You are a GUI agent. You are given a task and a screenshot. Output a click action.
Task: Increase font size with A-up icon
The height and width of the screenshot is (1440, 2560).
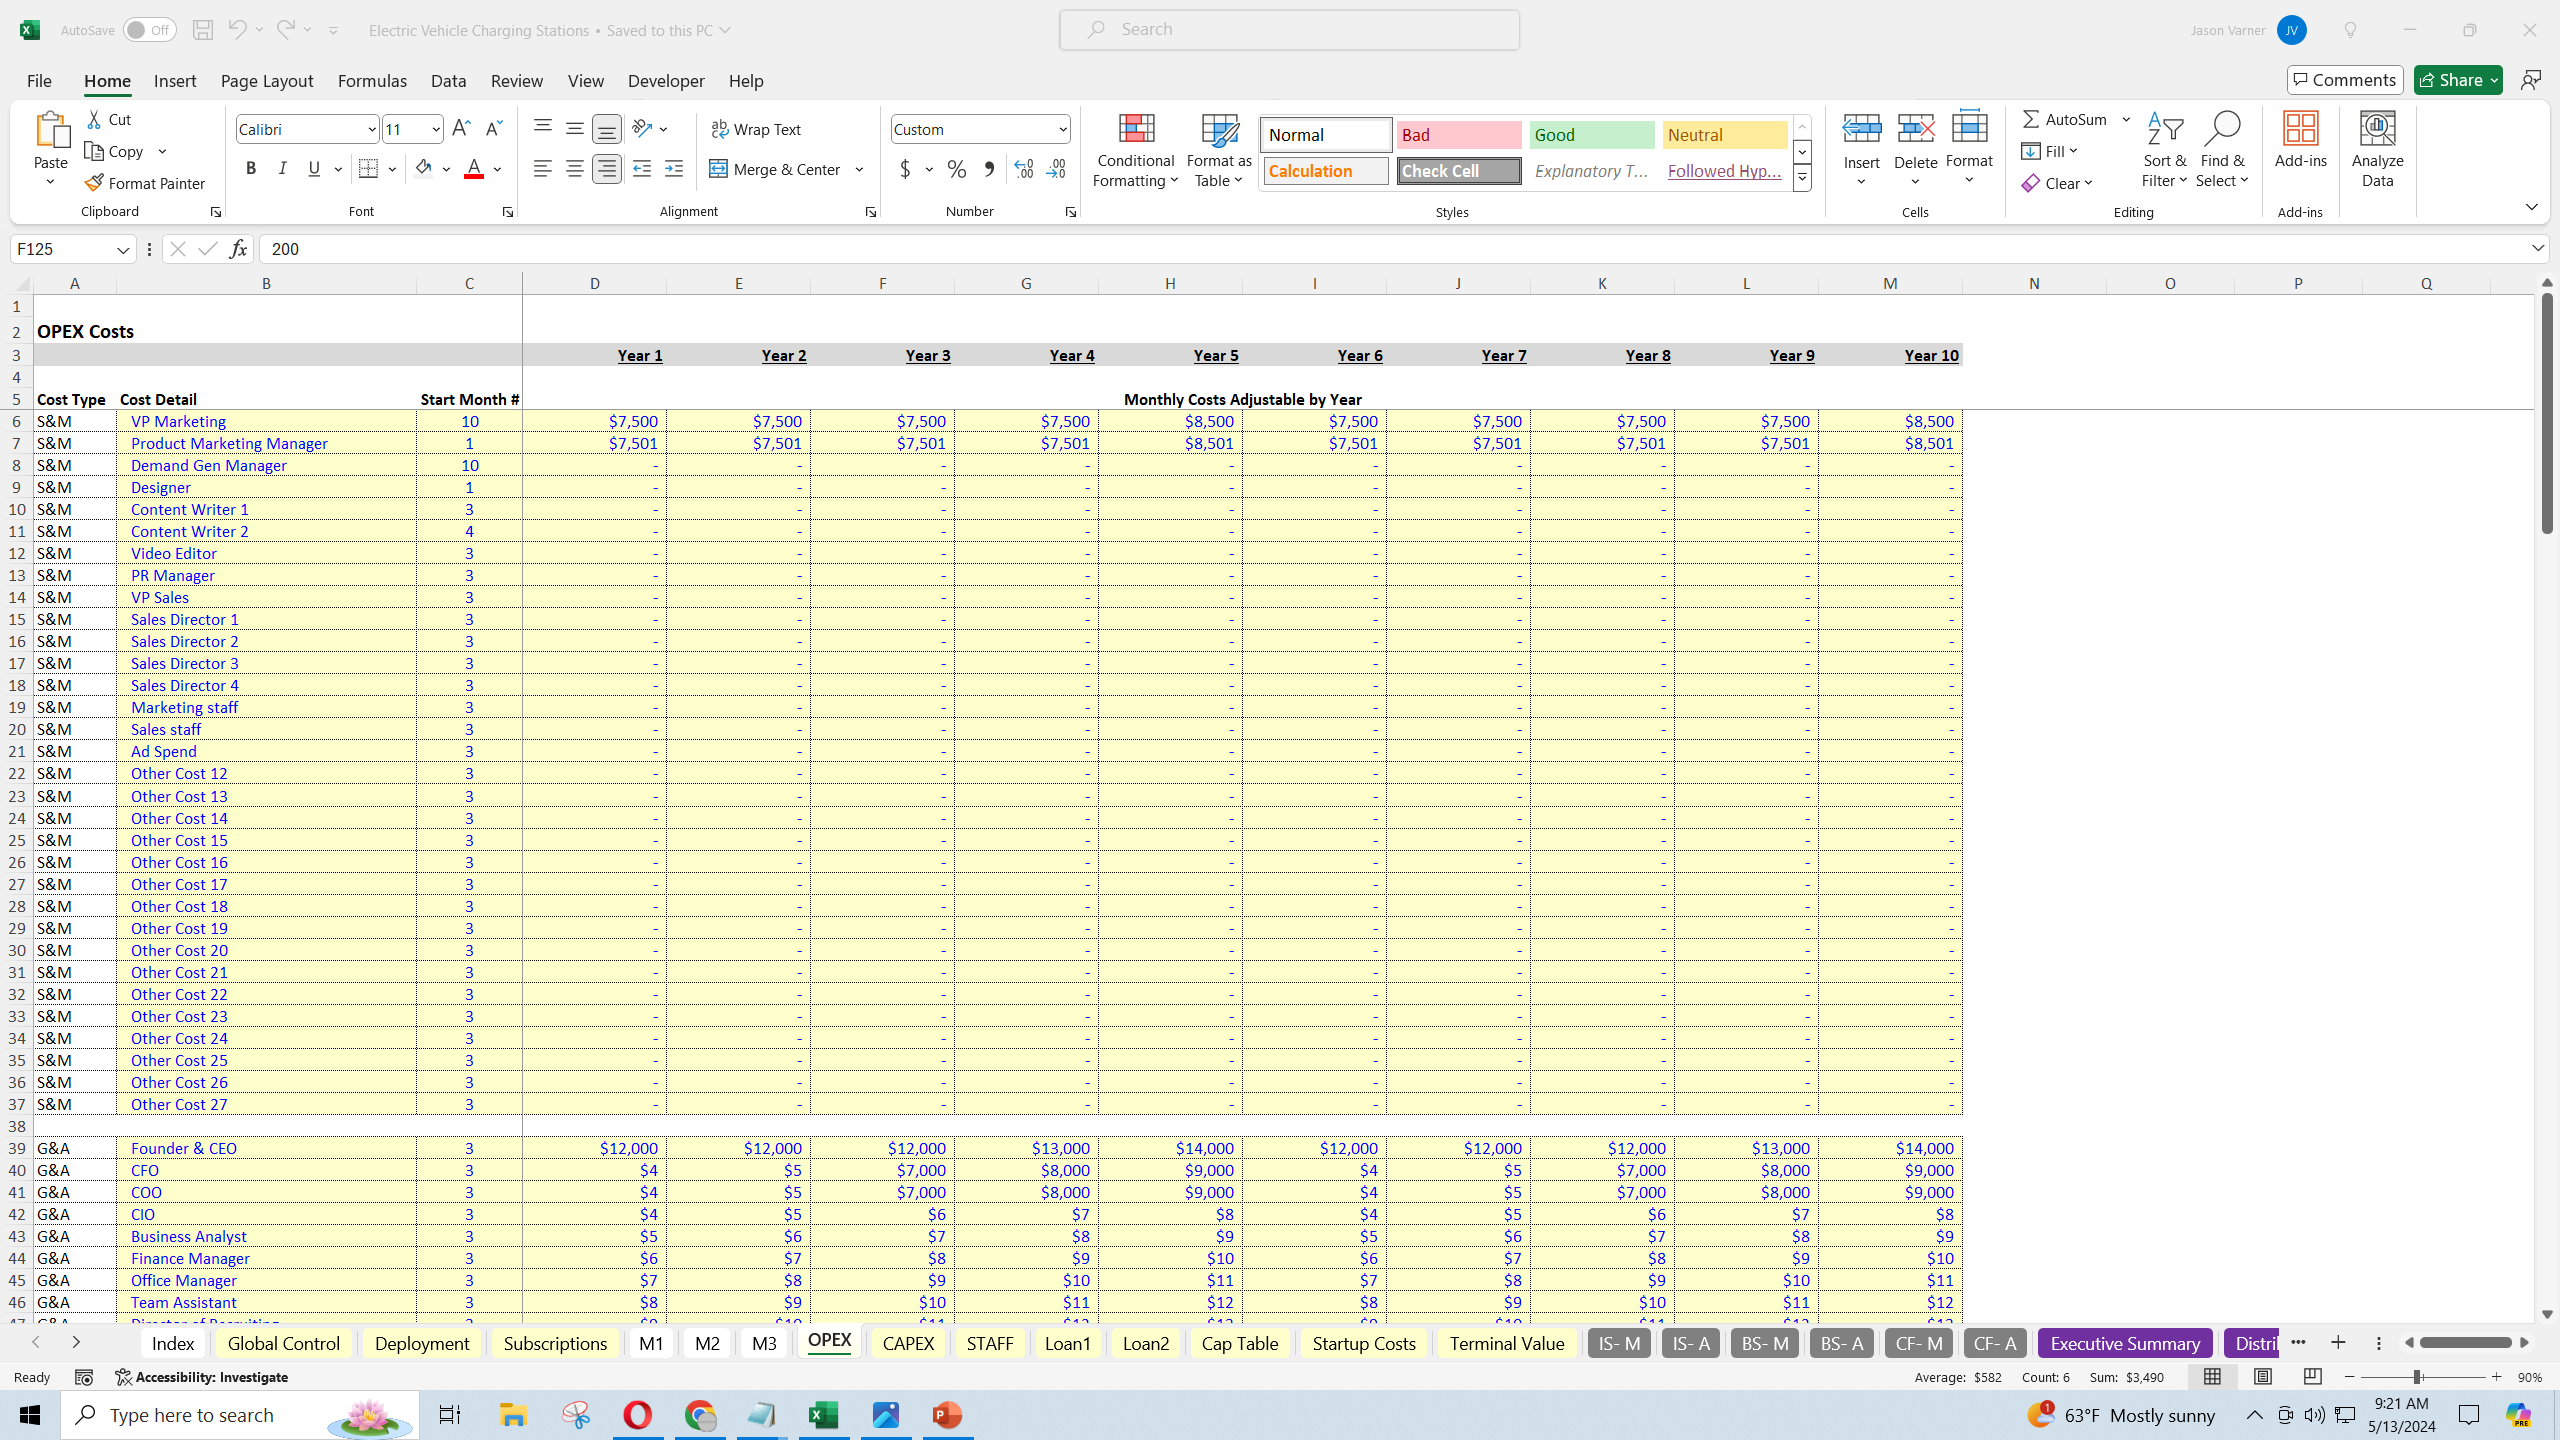pos(461,128)
